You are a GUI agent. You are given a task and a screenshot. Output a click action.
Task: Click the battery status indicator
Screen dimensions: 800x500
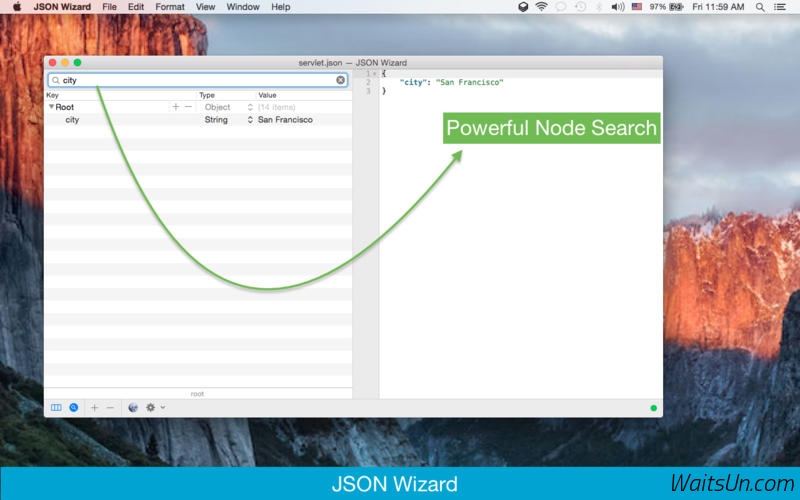[666, 7]
